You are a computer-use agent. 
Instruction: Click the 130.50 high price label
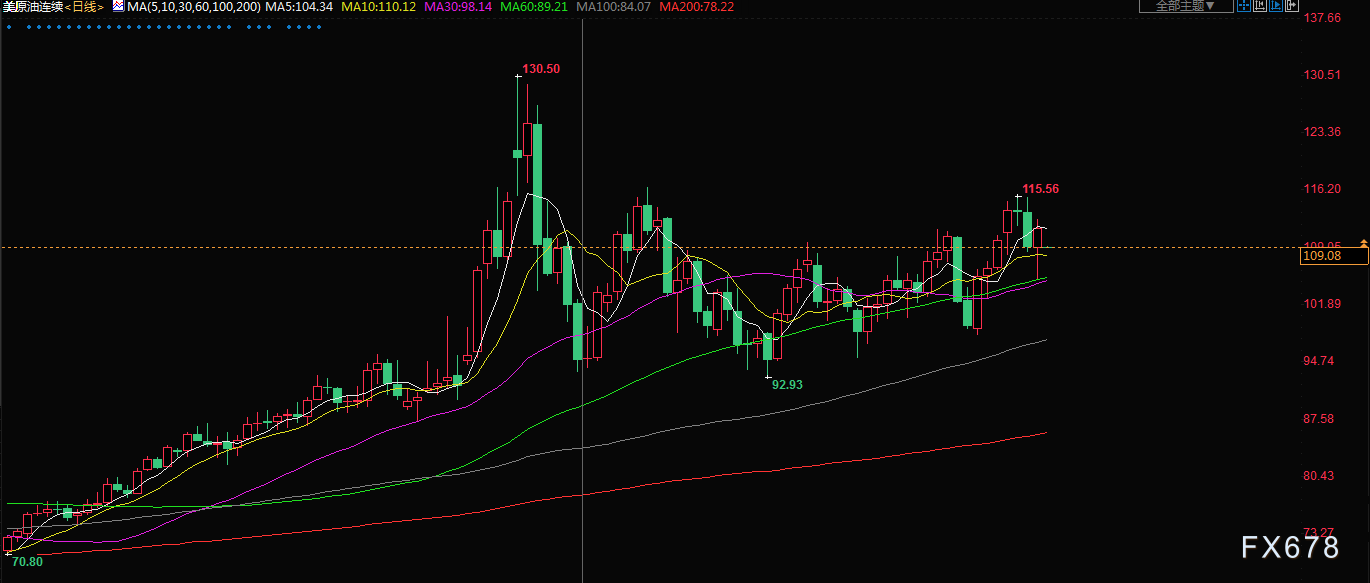[541, 69]
